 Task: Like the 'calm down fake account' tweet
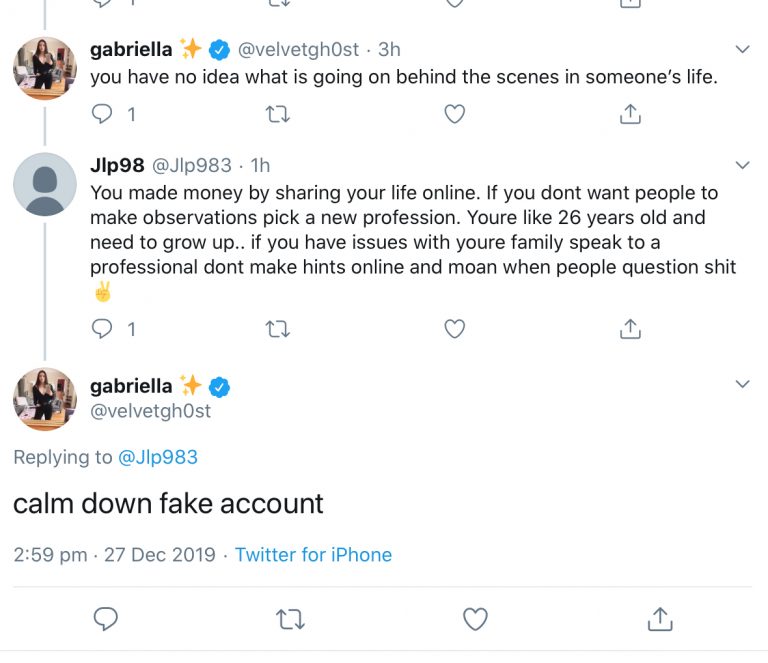pyautogui.click(x=475, y=619)
